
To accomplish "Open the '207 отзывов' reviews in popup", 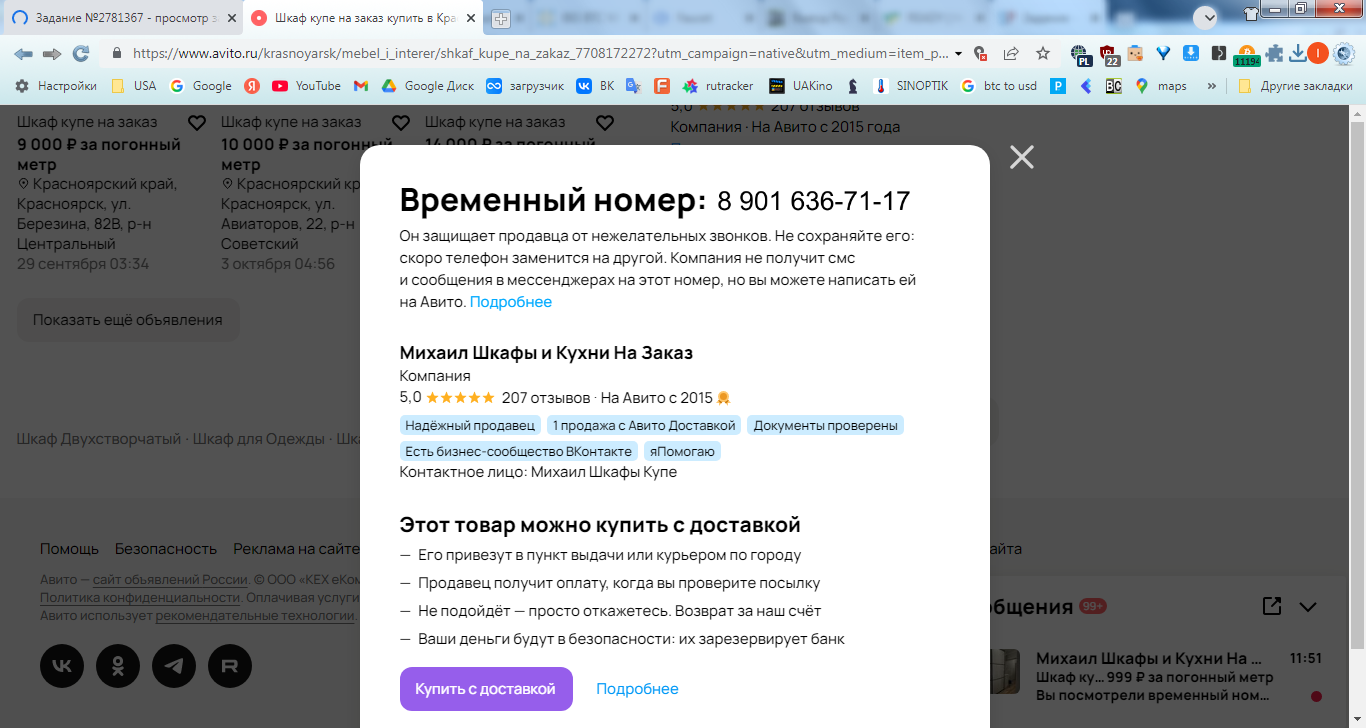I will 546,397.
